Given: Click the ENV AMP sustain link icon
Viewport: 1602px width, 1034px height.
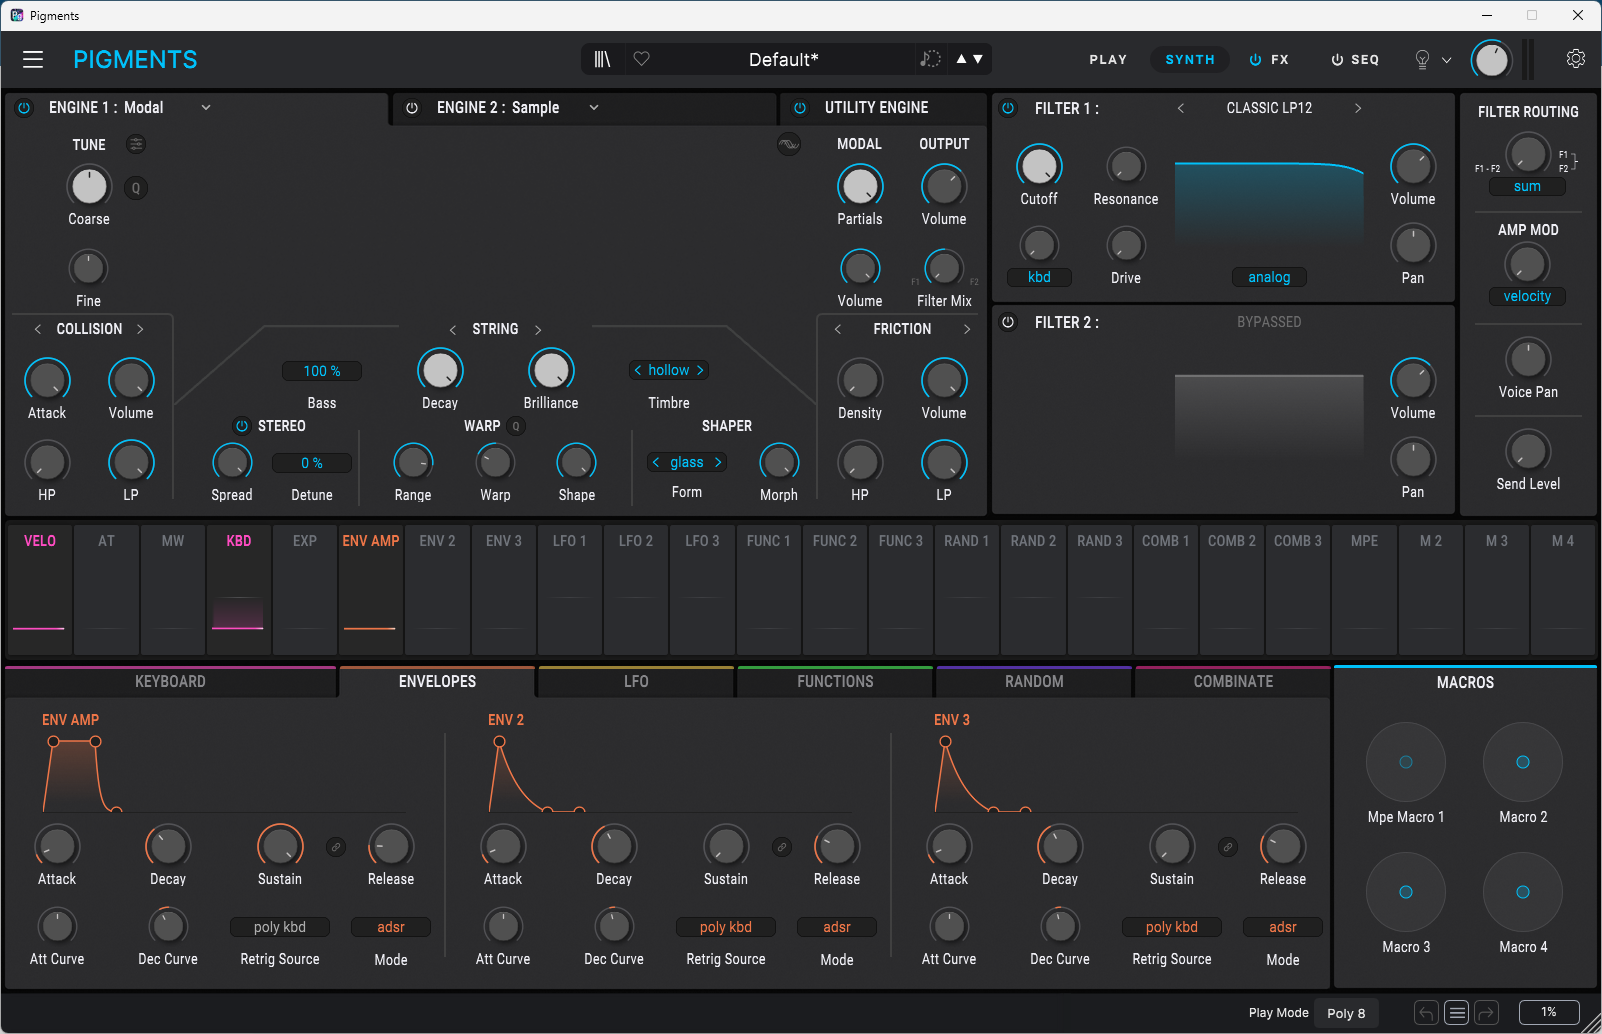Looking at the screenshot, I should click(336, 847).
